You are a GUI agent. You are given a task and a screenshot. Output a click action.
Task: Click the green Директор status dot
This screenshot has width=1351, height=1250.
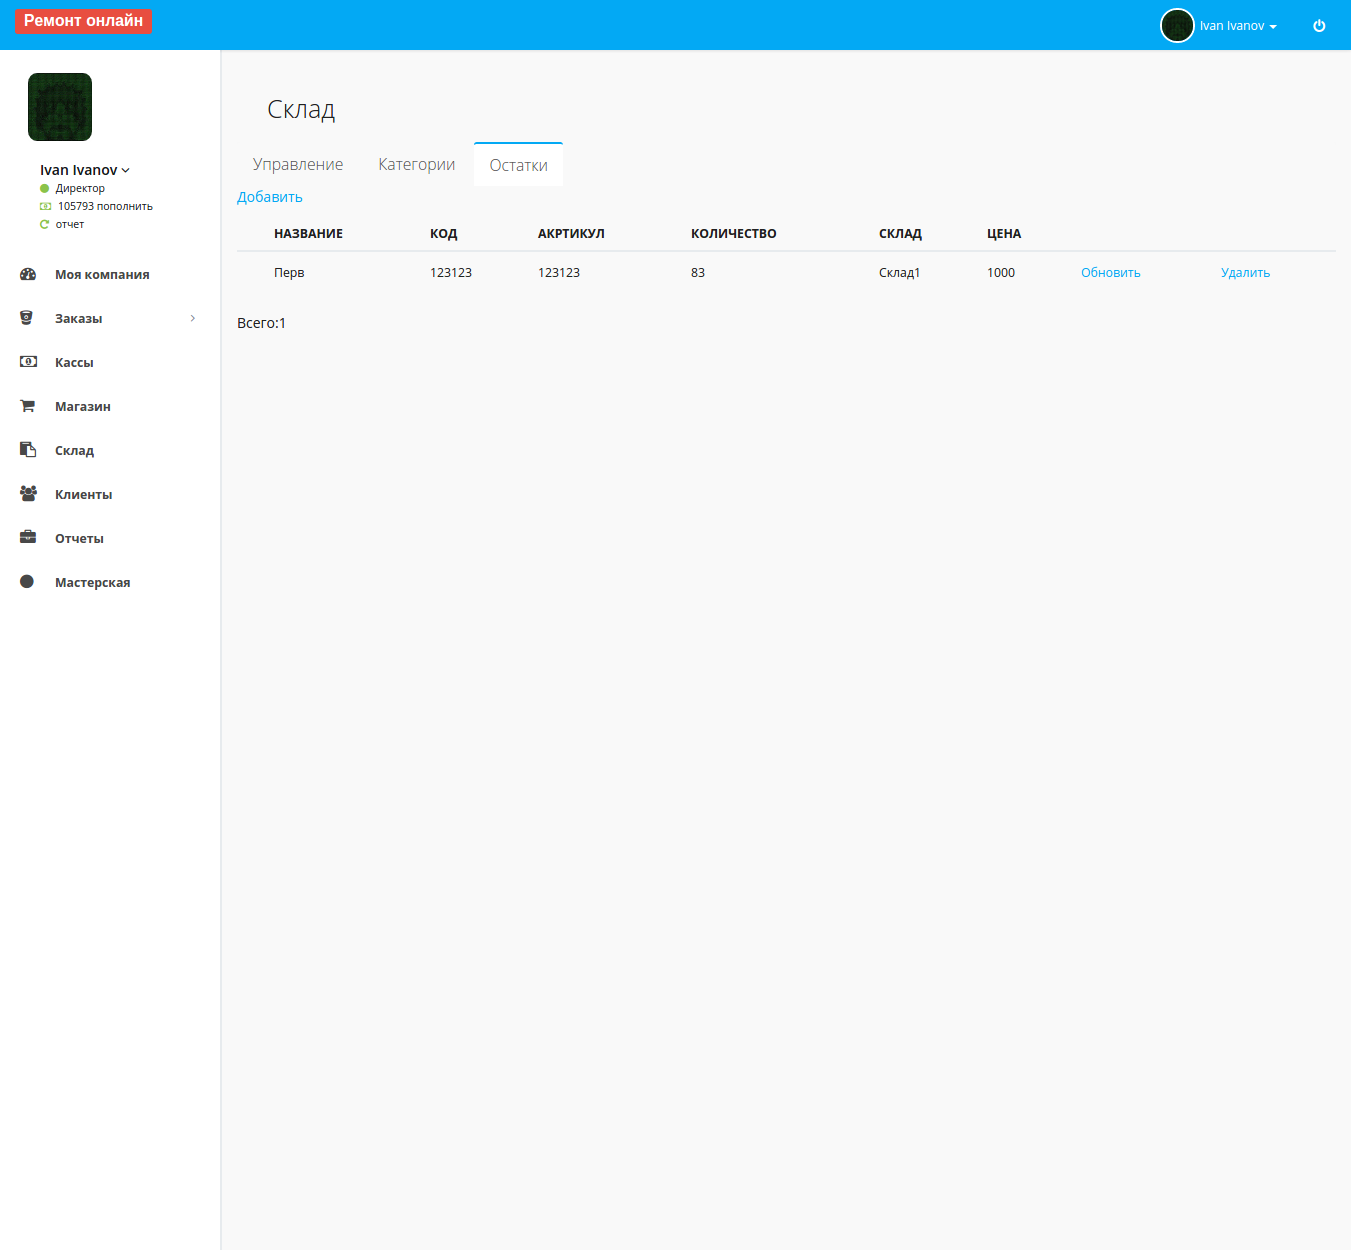pyautogui.click(x=44, y=188)
